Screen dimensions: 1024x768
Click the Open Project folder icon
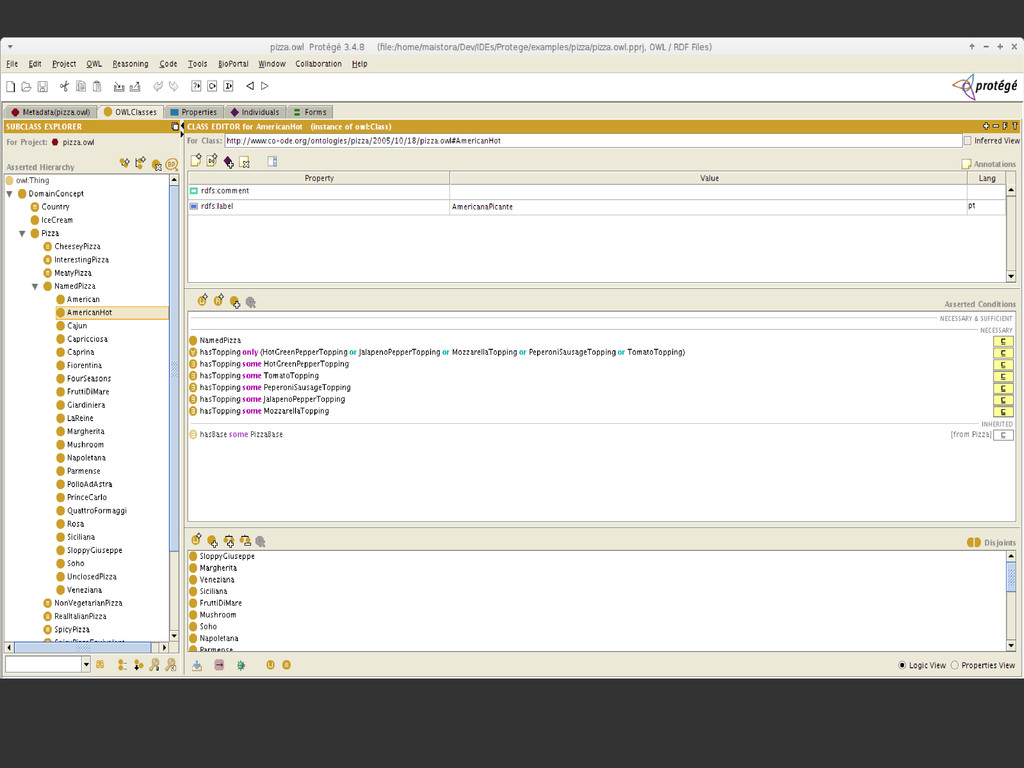[26, 86]
